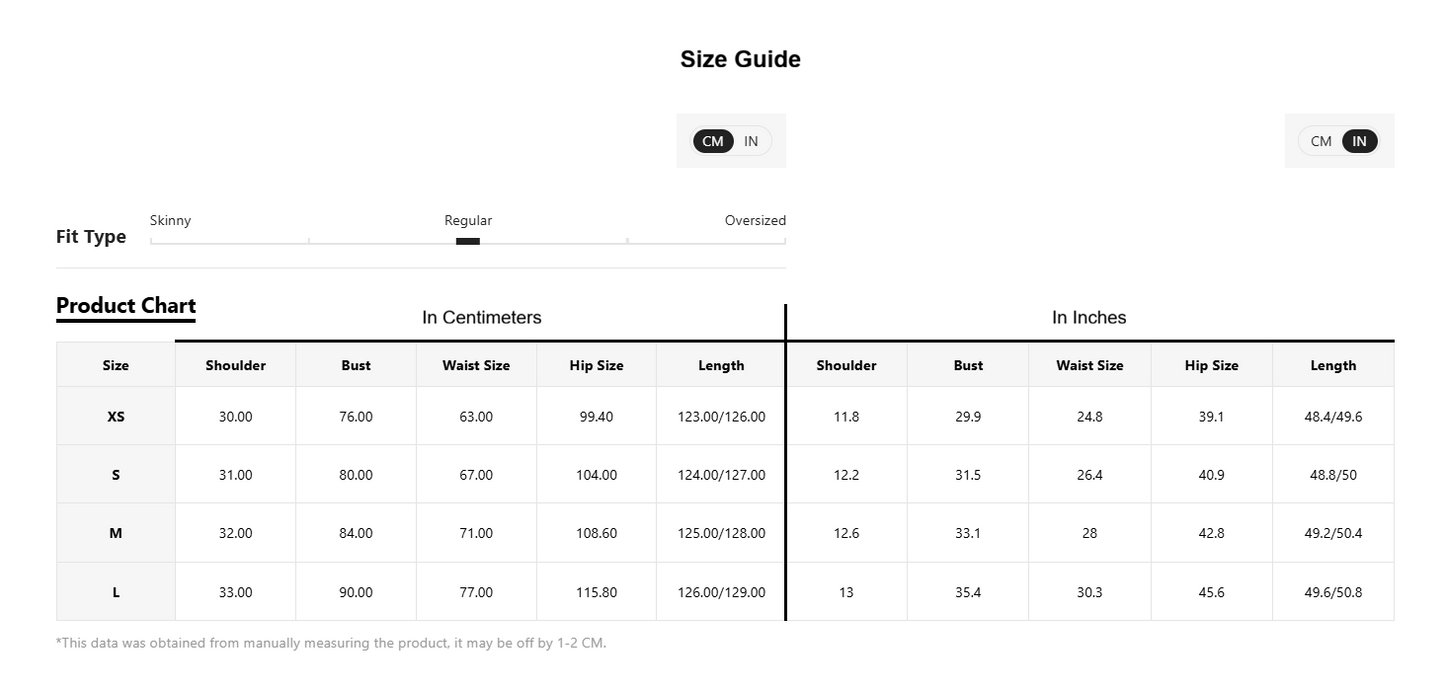Image resolution: width=1445 pixels, height=690 pixels.
Task: Click the 48.8/50 length cell
Action: [x=1333, y=475]
